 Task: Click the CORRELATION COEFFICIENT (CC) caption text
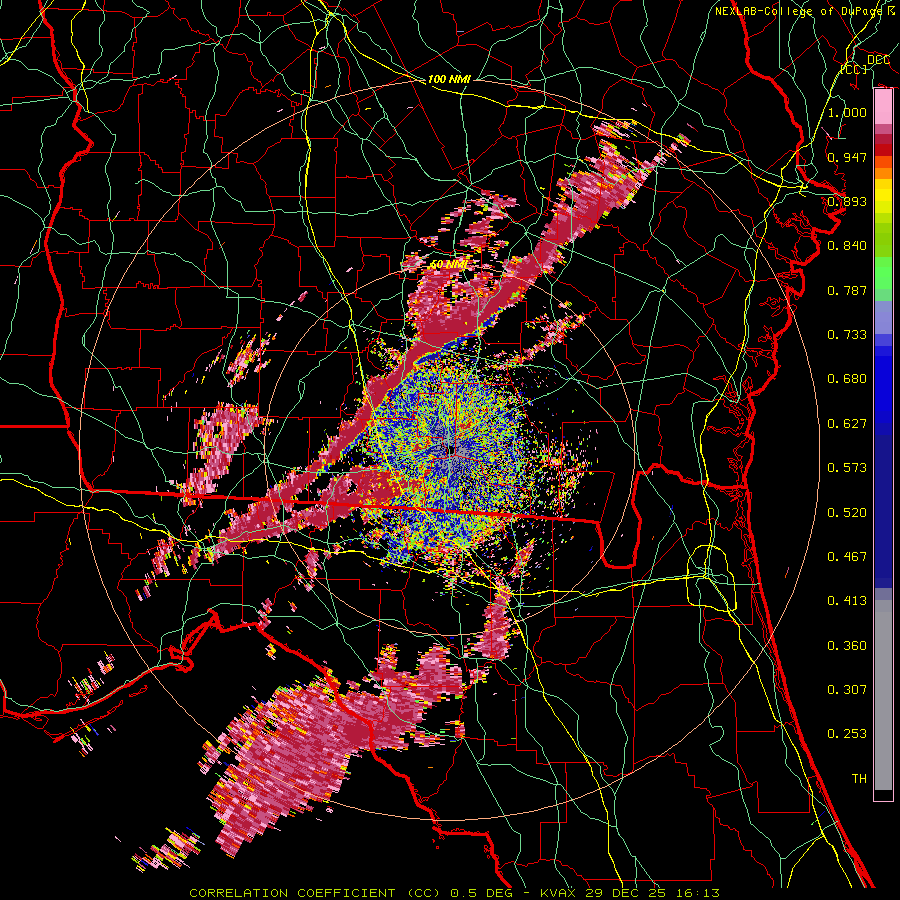click(x=315, y=893)
